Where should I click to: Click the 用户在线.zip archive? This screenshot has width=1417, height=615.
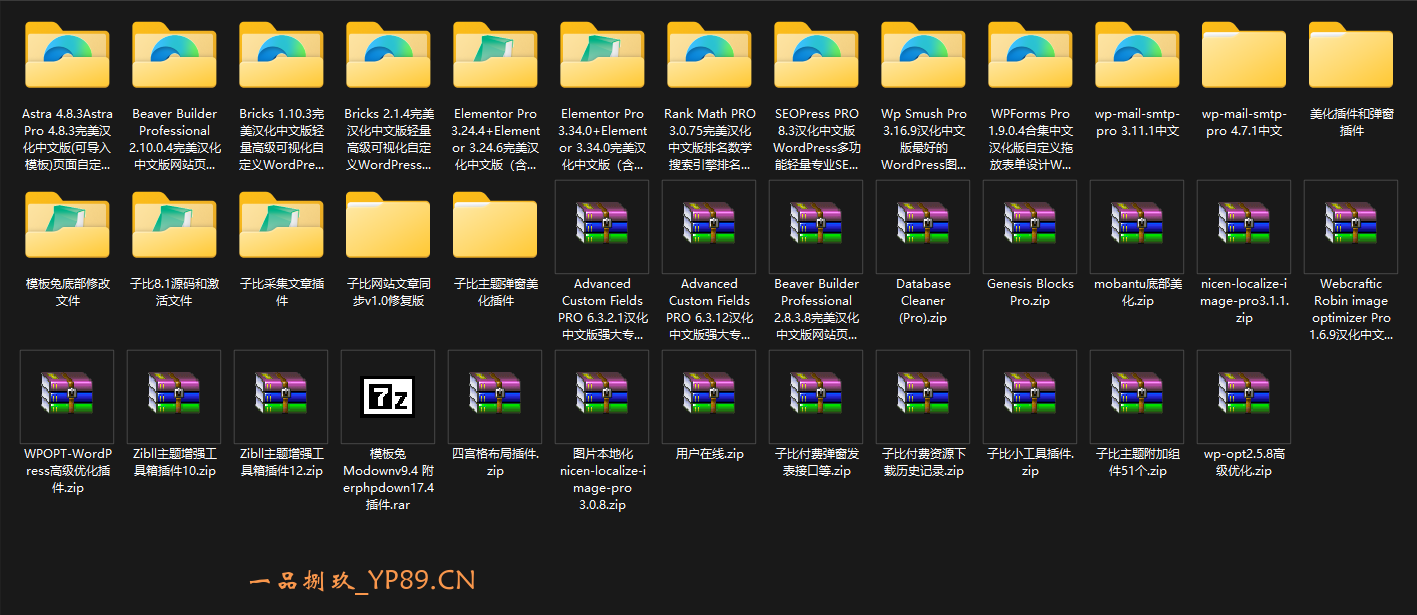(x=709, y=397)
